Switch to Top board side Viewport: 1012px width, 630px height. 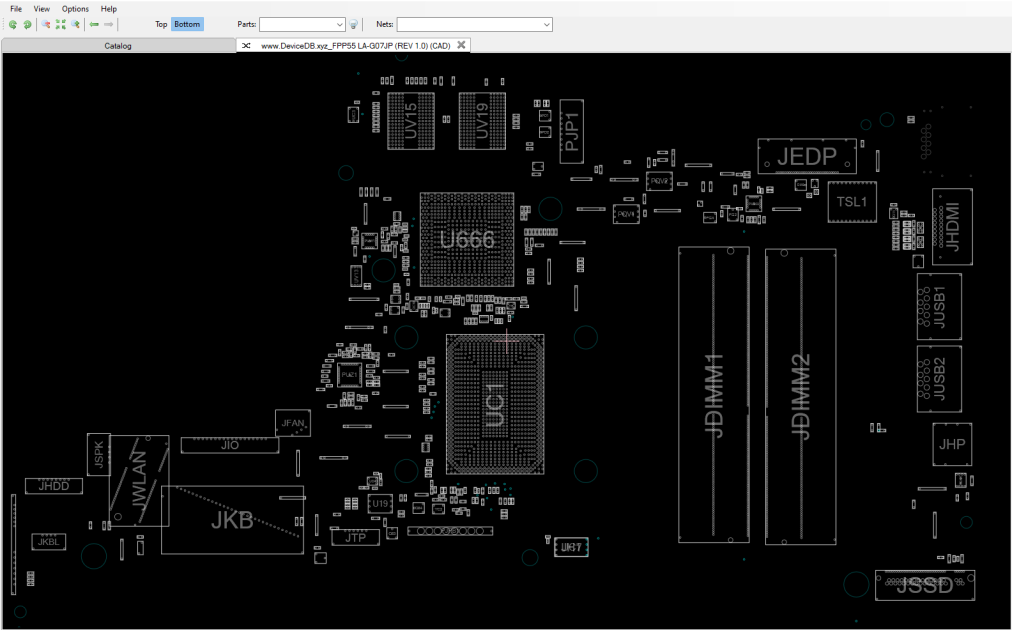click(x=161, y=25)
